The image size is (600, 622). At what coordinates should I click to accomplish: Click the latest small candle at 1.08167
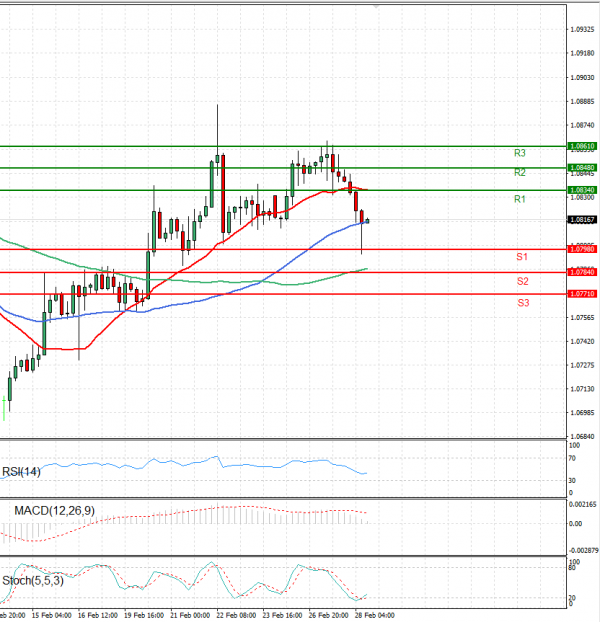pyautogui.click(x=368, y=221)
